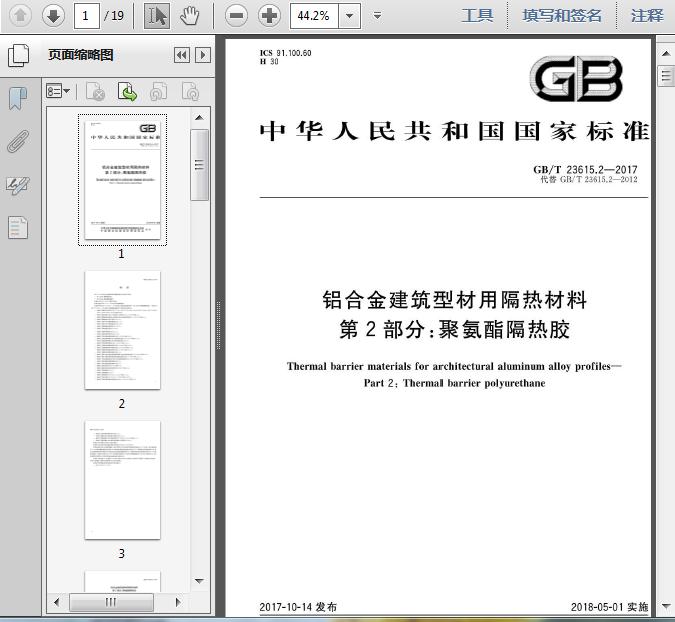Click the document vertical scrollbar handle
Screen dimensions: 675x622
[666, 77]
